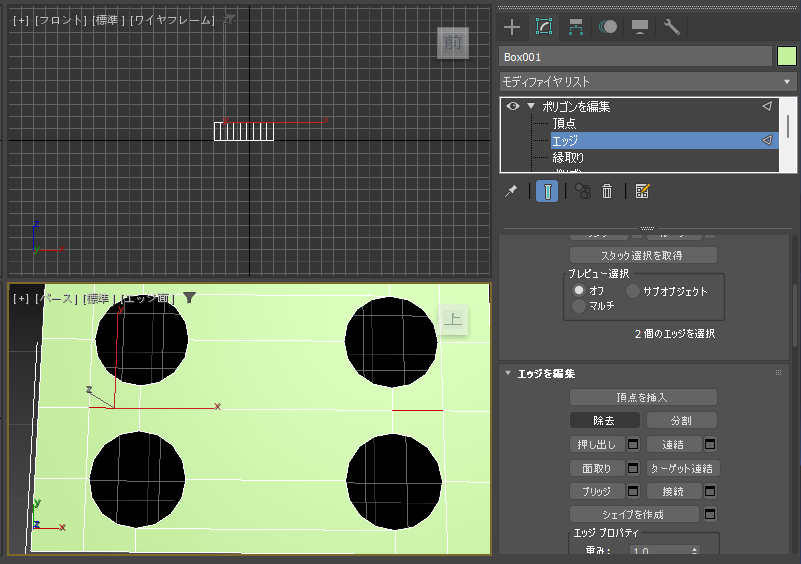Open Configure Modifier Sets icon

pyautogui.click(x=642, y=192)
